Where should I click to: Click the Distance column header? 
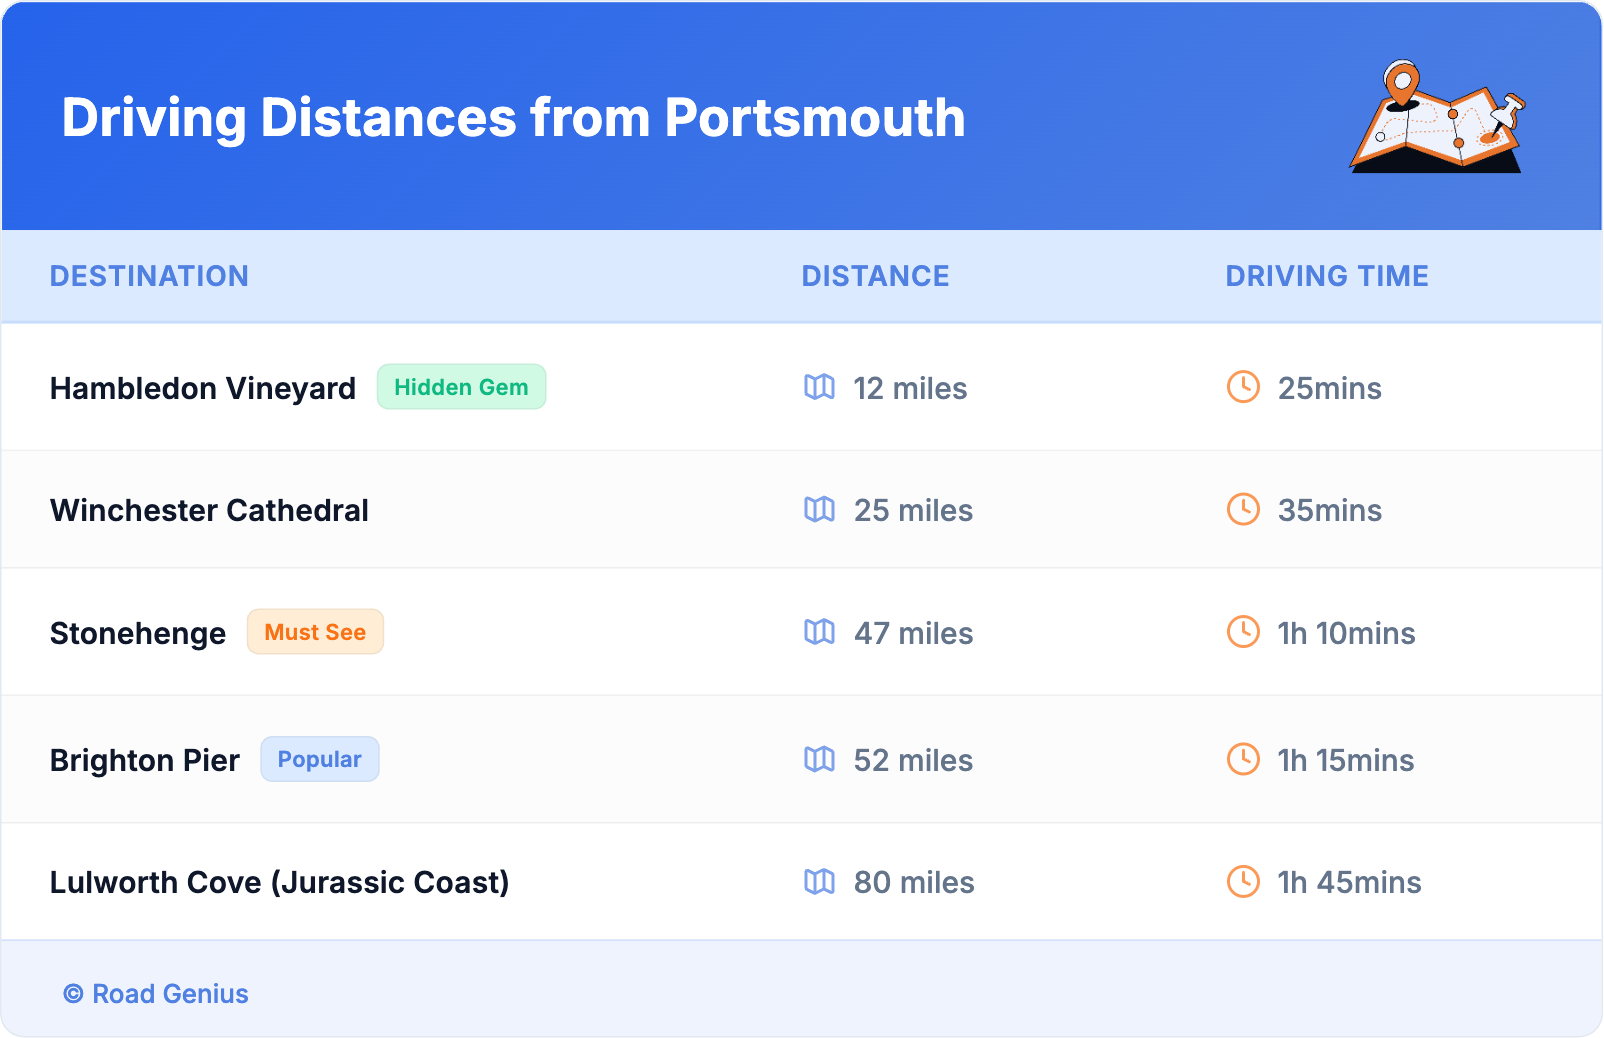875,276
